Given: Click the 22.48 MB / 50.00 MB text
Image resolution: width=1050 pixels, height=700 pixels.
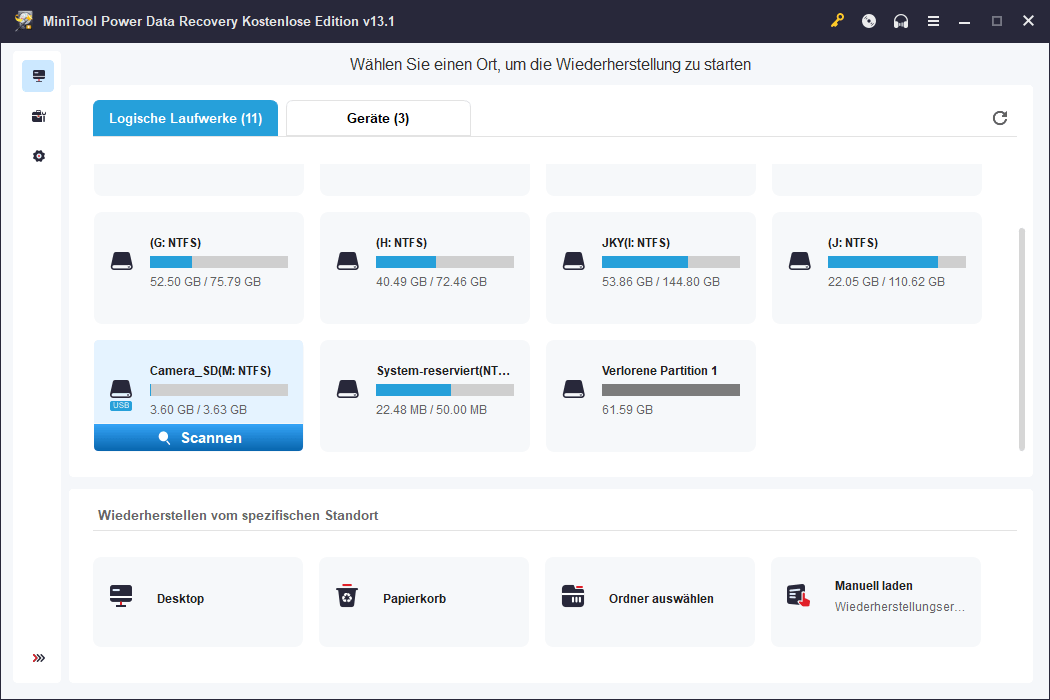Looking at the screenshot, I should [431, 409].
